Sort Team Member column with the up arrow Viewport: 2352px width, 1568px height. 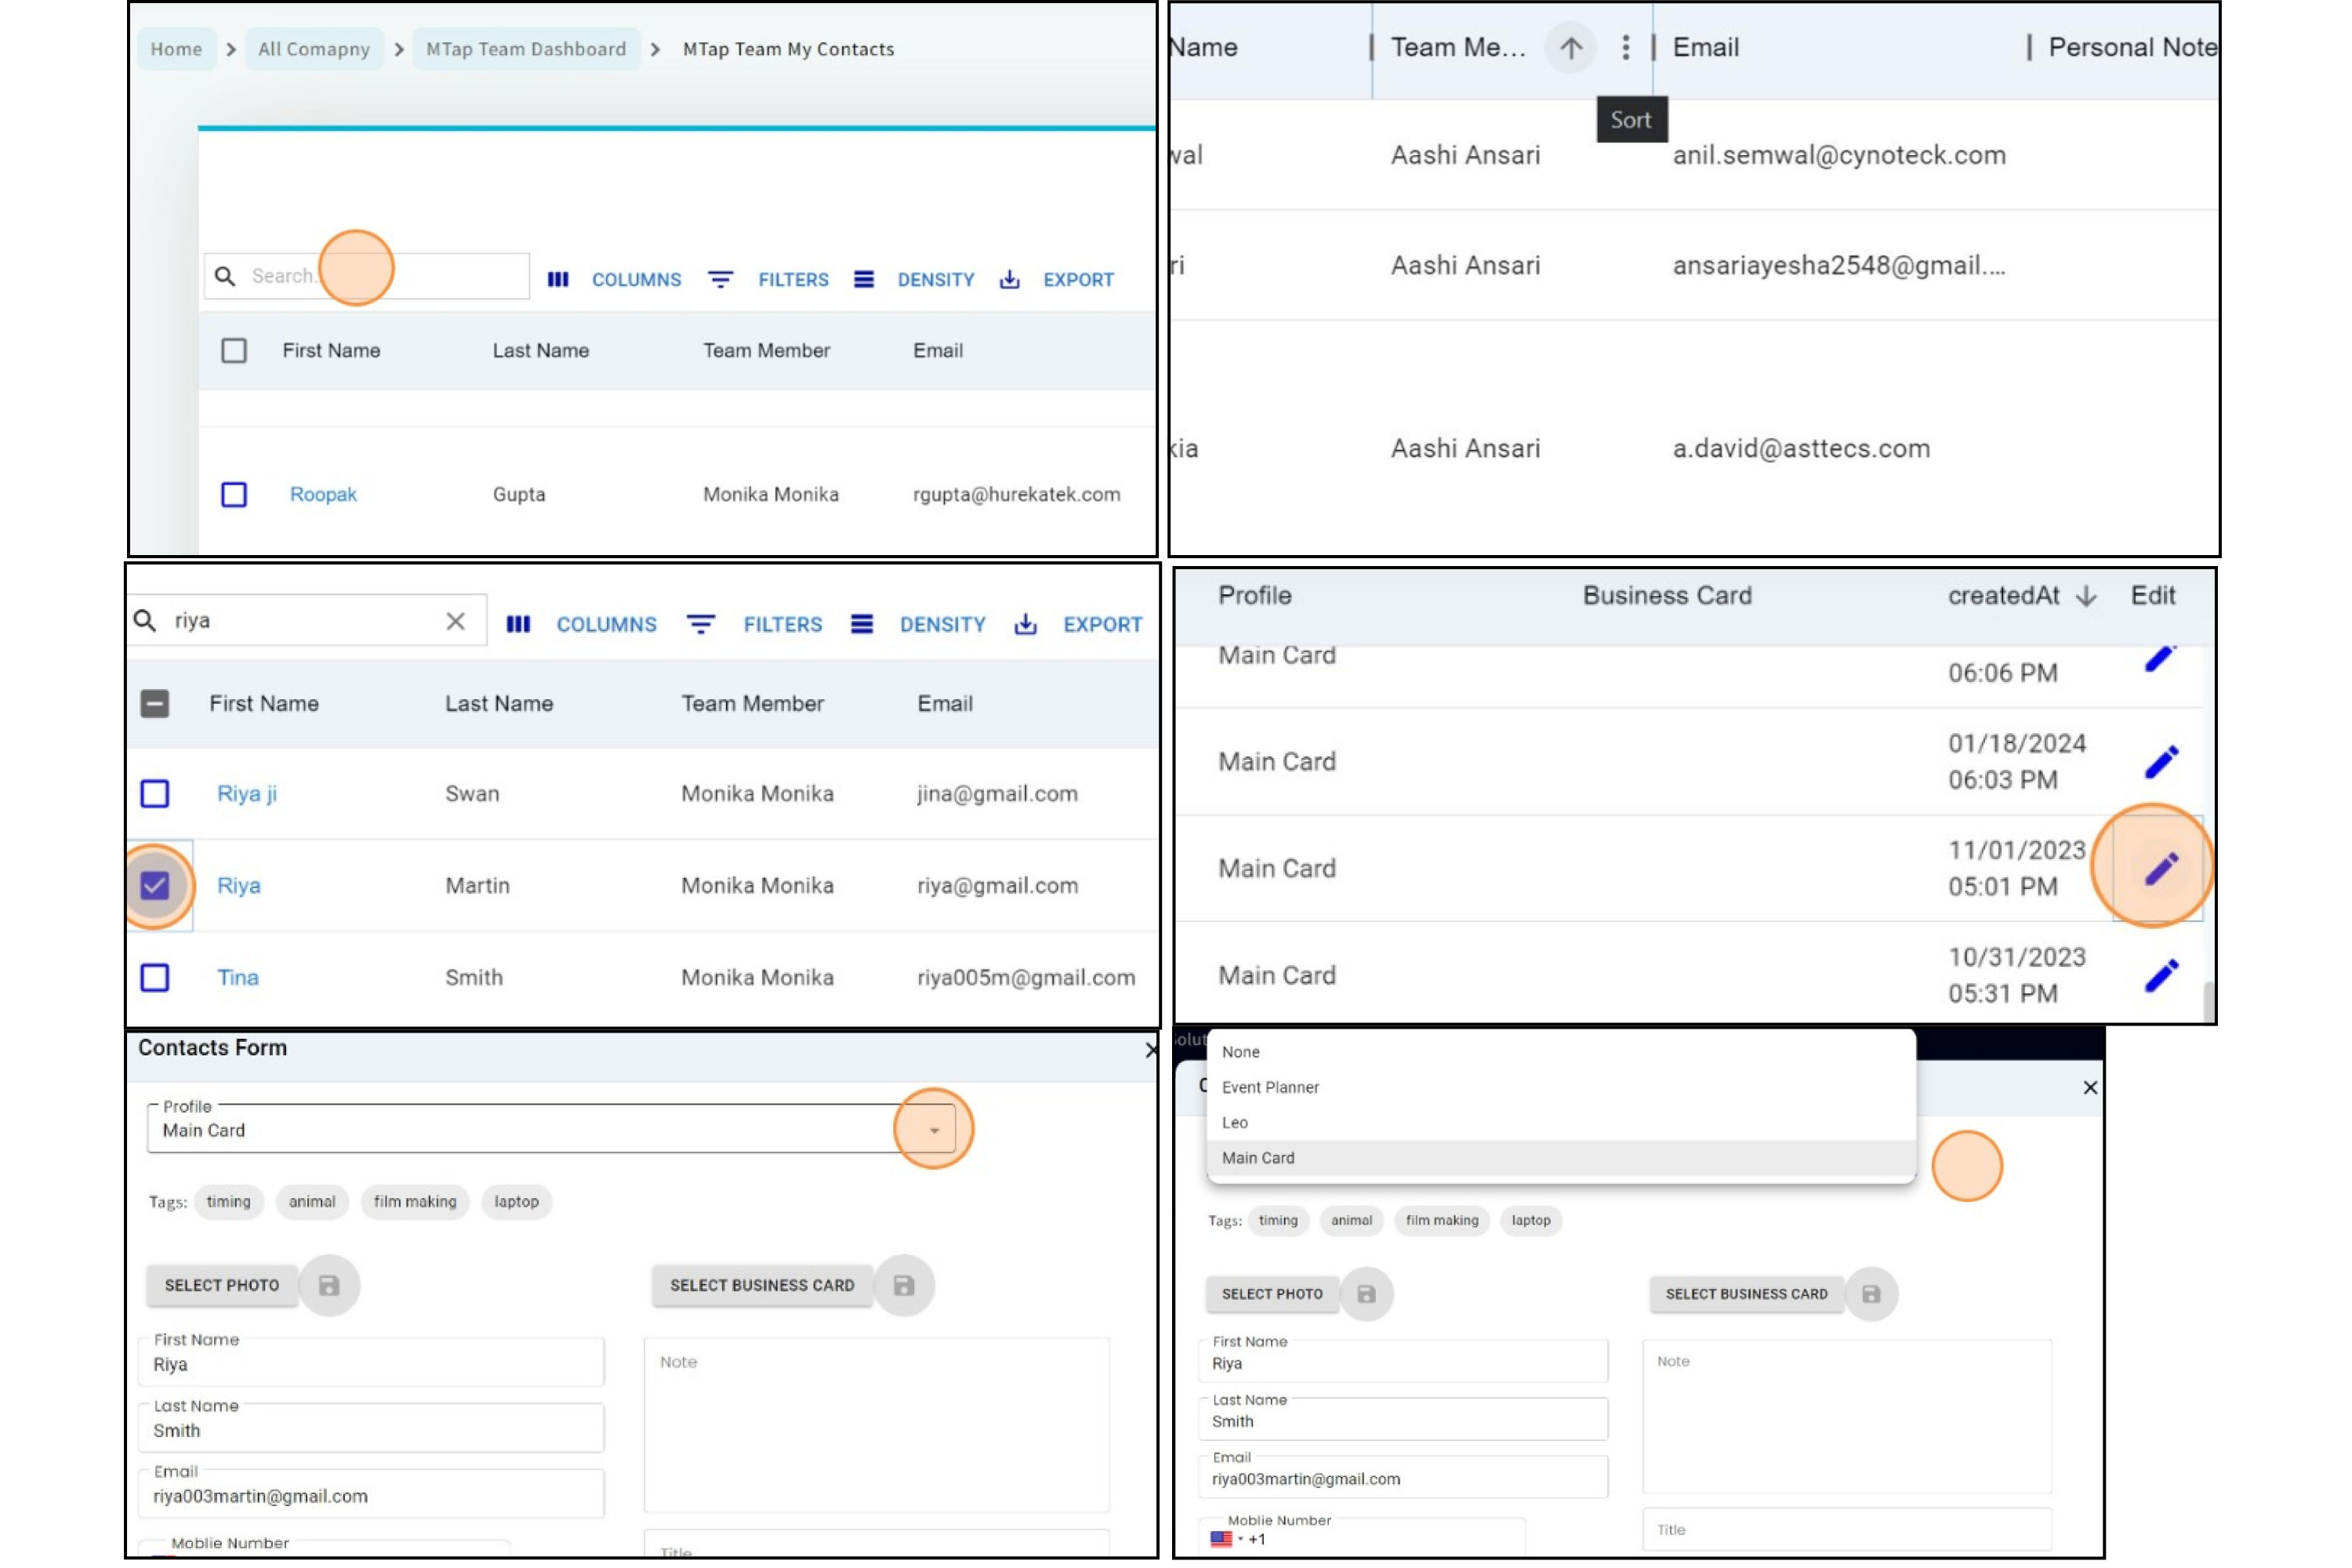pos(1570,47)
